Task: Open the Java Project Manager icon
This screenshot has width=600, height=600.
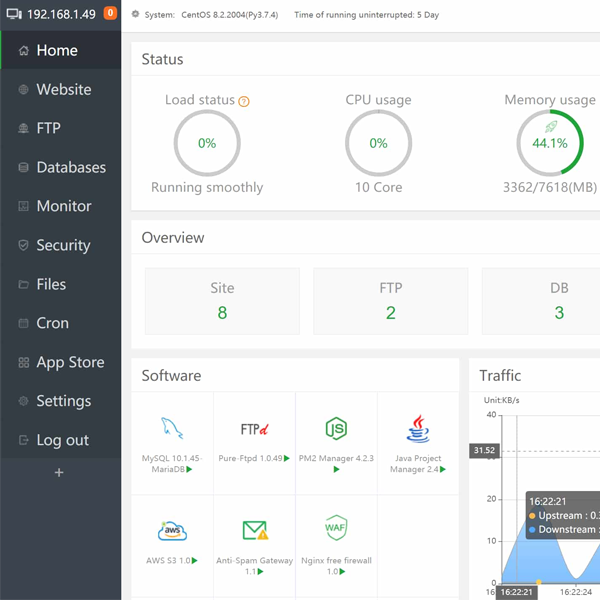Action: click(x=418, y=429)
